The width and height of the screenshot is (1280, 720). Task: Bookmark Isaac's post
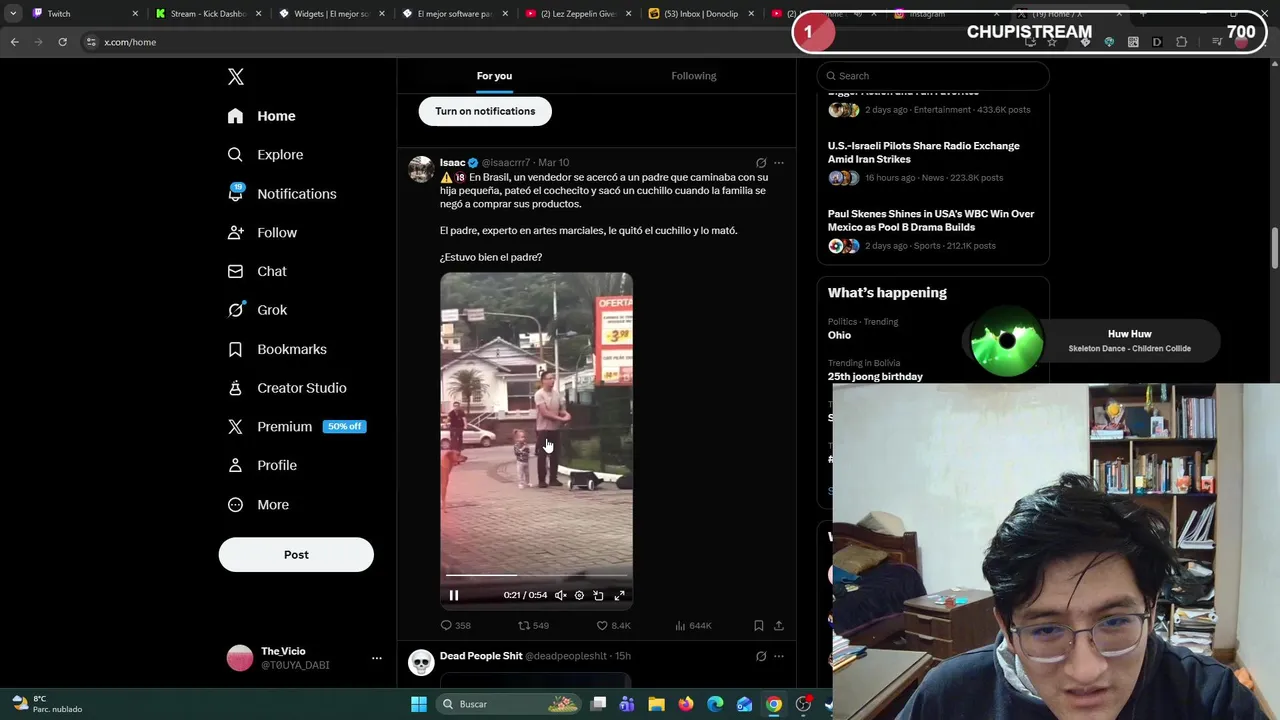pos(759,626)
